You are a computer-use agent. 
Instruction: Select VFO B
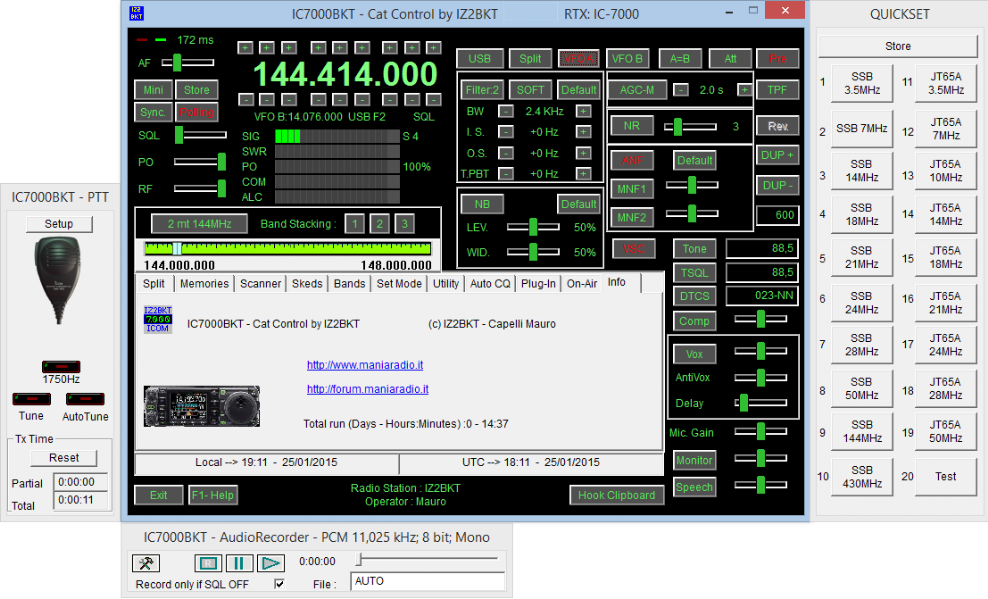(627, 59)
